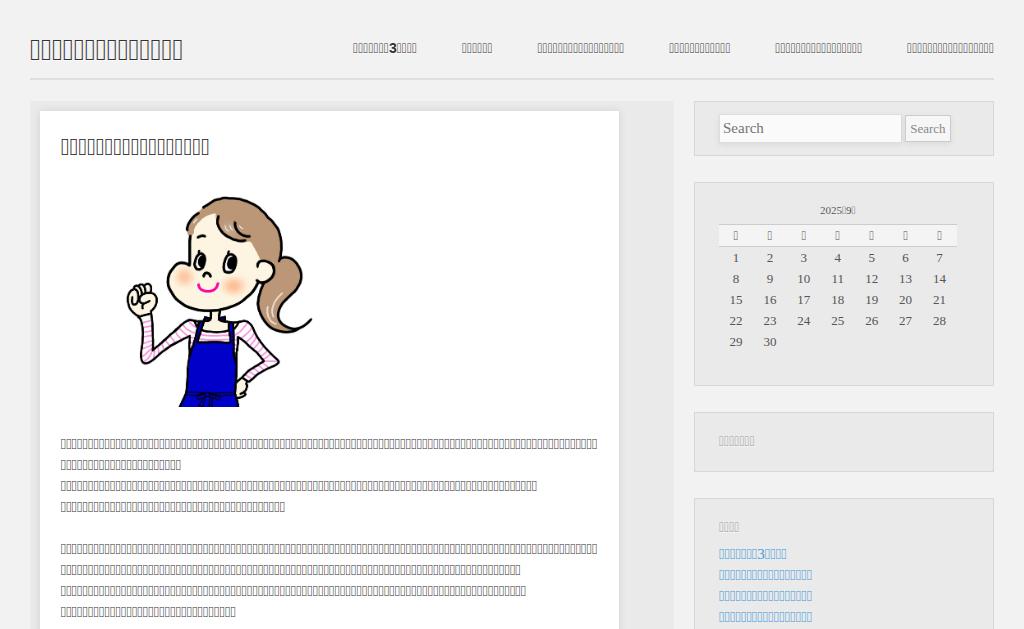The width and height of the screenshot is (1024, 629).
Task: Click the post title heading above the illustration
Action: coord(135,147)
